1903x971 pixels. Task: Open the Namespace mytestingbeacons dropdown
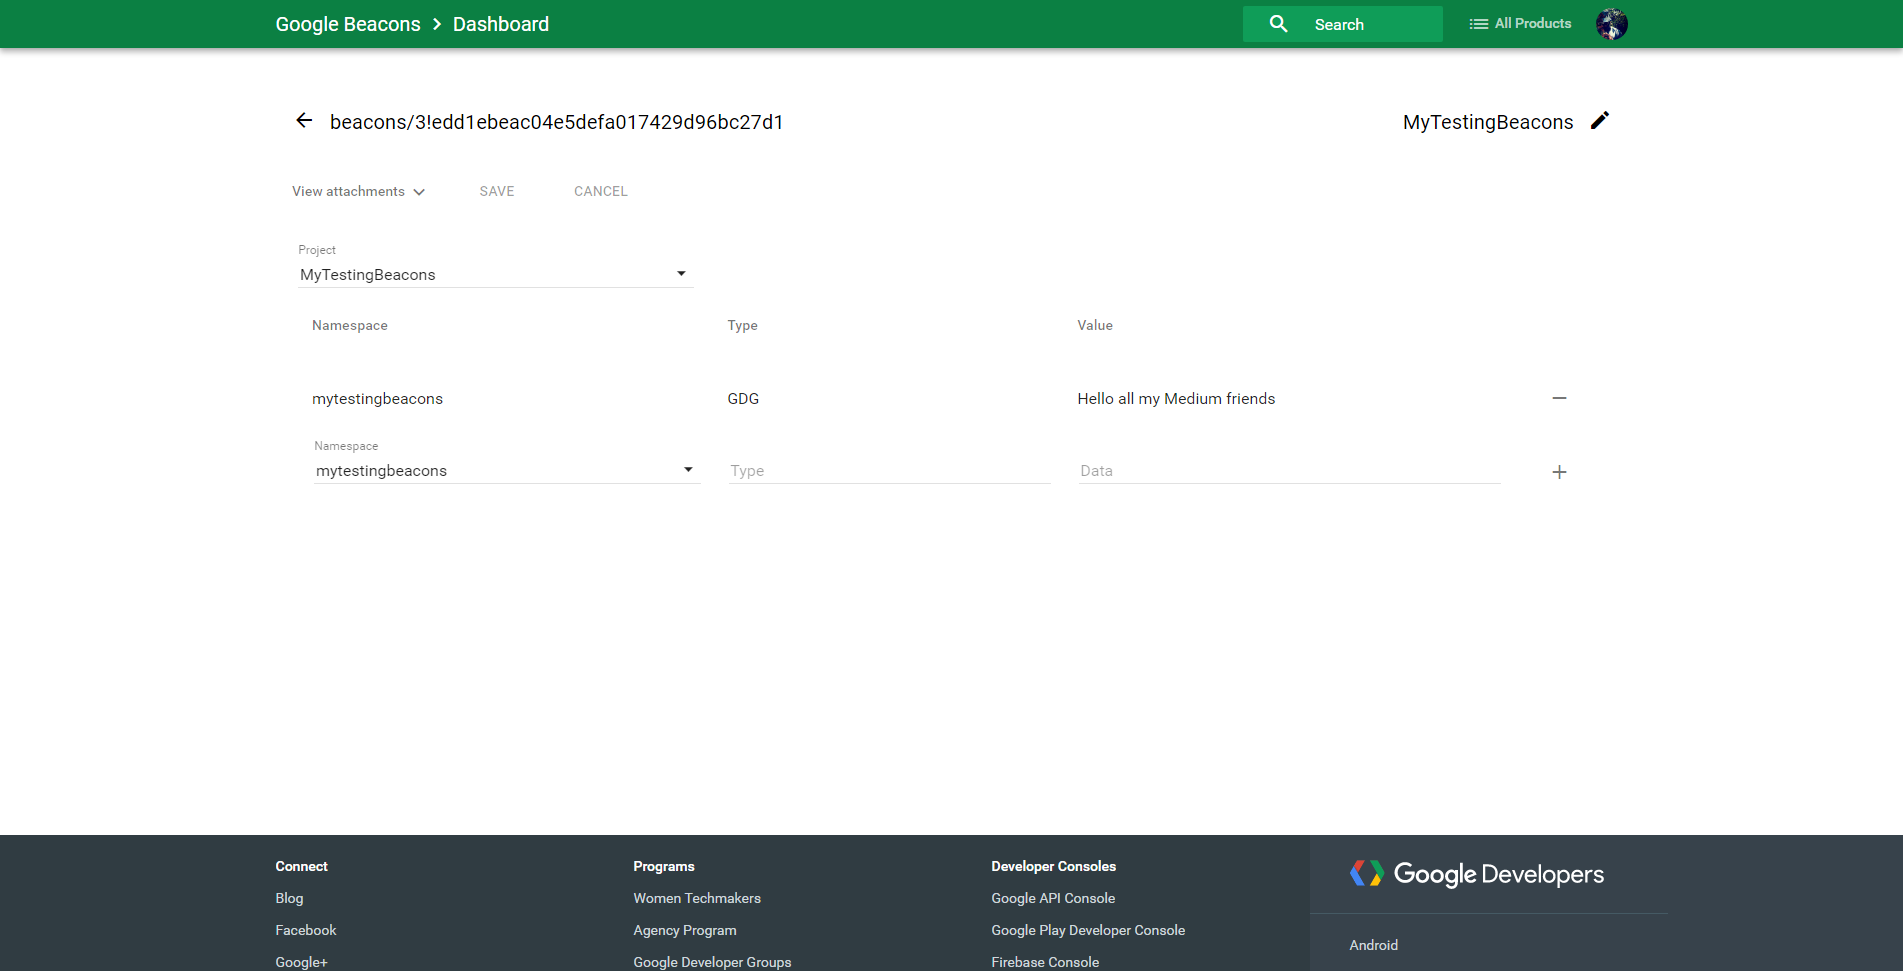[x=506, y=470]
